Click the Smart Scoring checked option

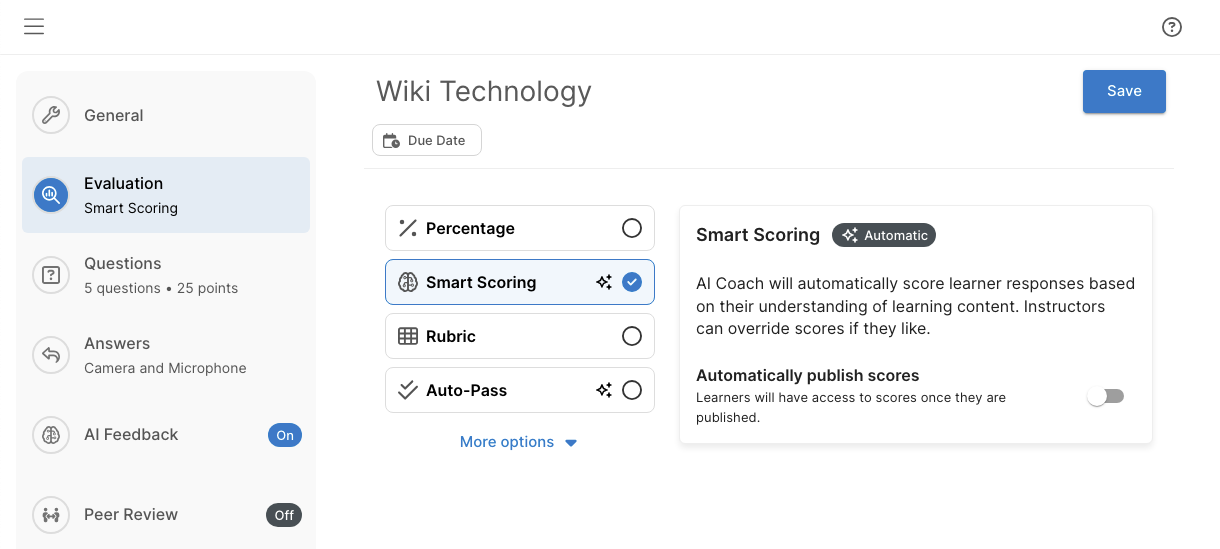[520, 282]
